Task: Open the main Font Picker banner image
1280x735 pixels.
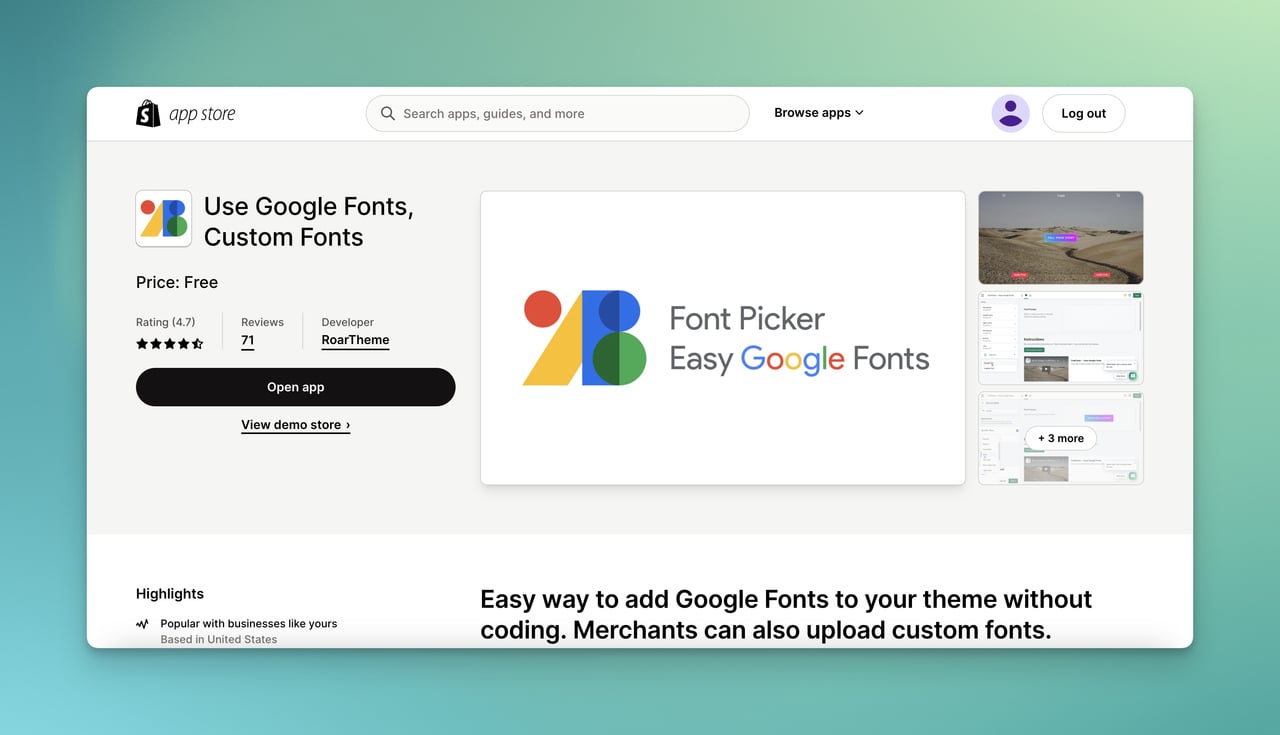Action: point(723,338)
